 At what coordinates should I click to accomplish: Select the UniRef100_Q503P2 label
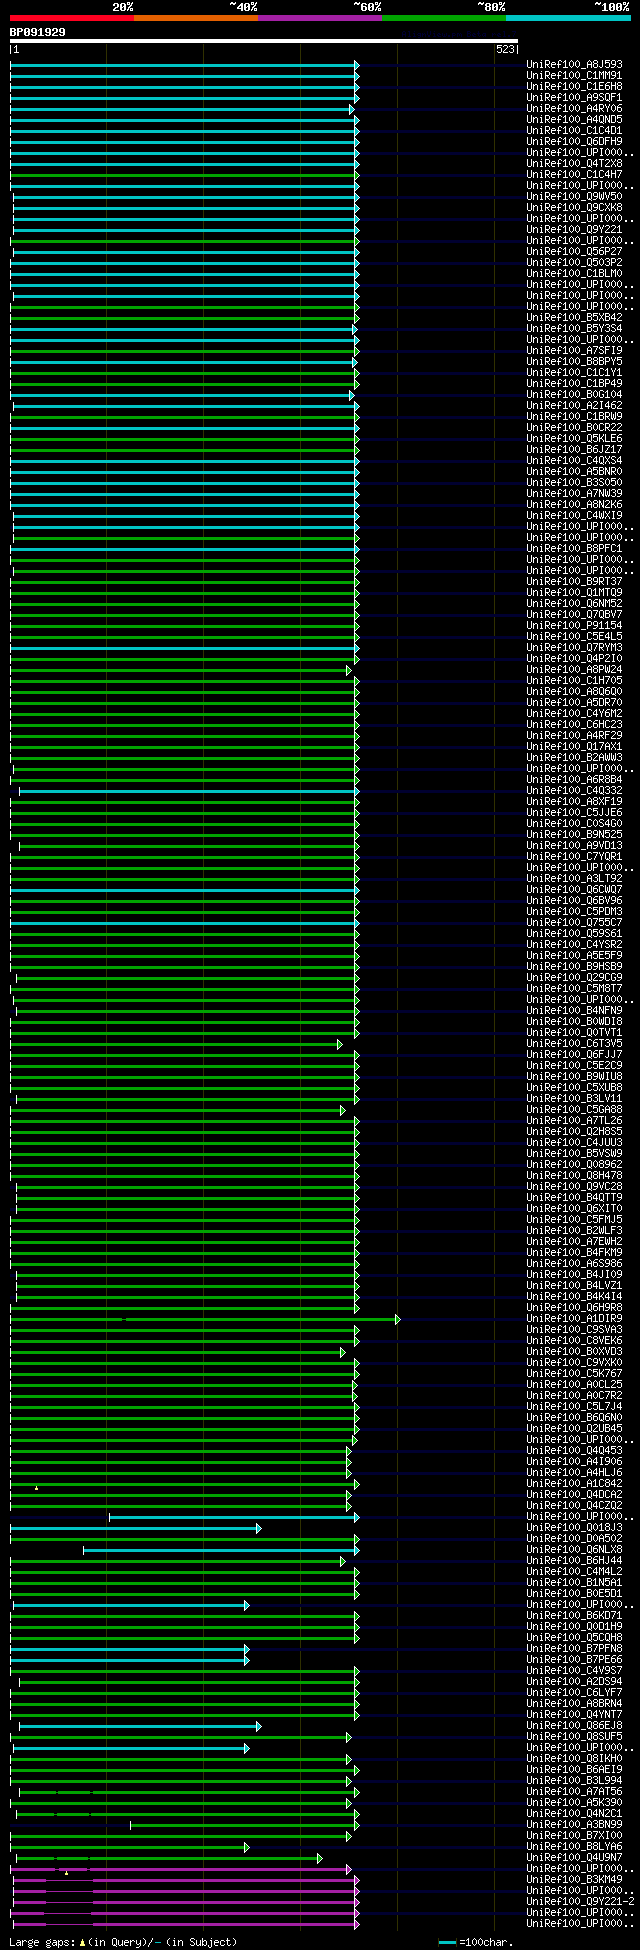click(x=574, y=263)
